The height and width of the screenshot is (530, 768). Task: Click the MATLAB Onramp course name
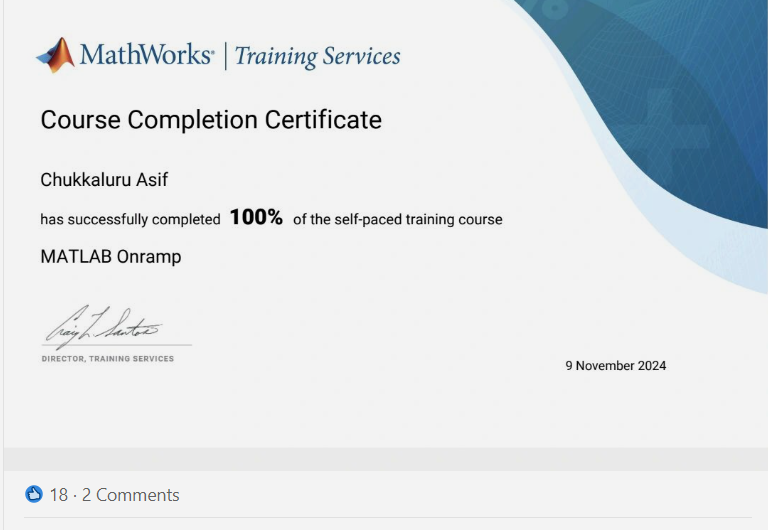tap(111, 257)
